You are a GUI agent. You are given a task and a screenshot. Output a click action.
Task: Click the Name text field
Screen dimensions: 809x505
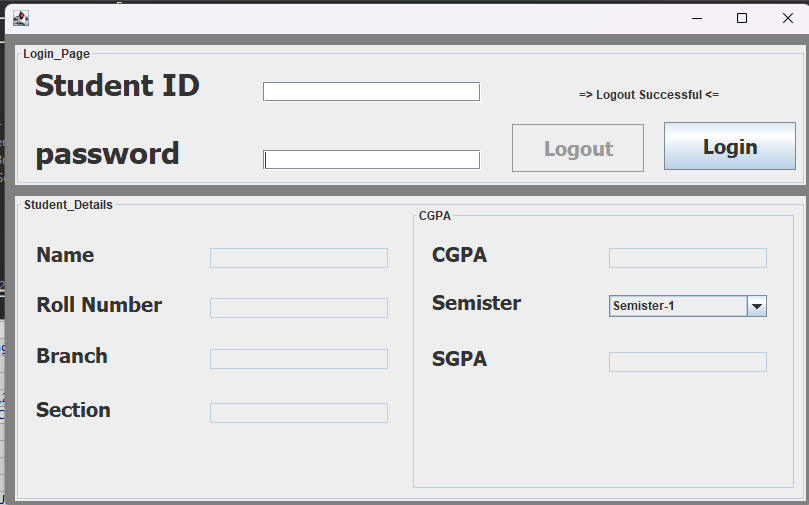coord(299,258)
